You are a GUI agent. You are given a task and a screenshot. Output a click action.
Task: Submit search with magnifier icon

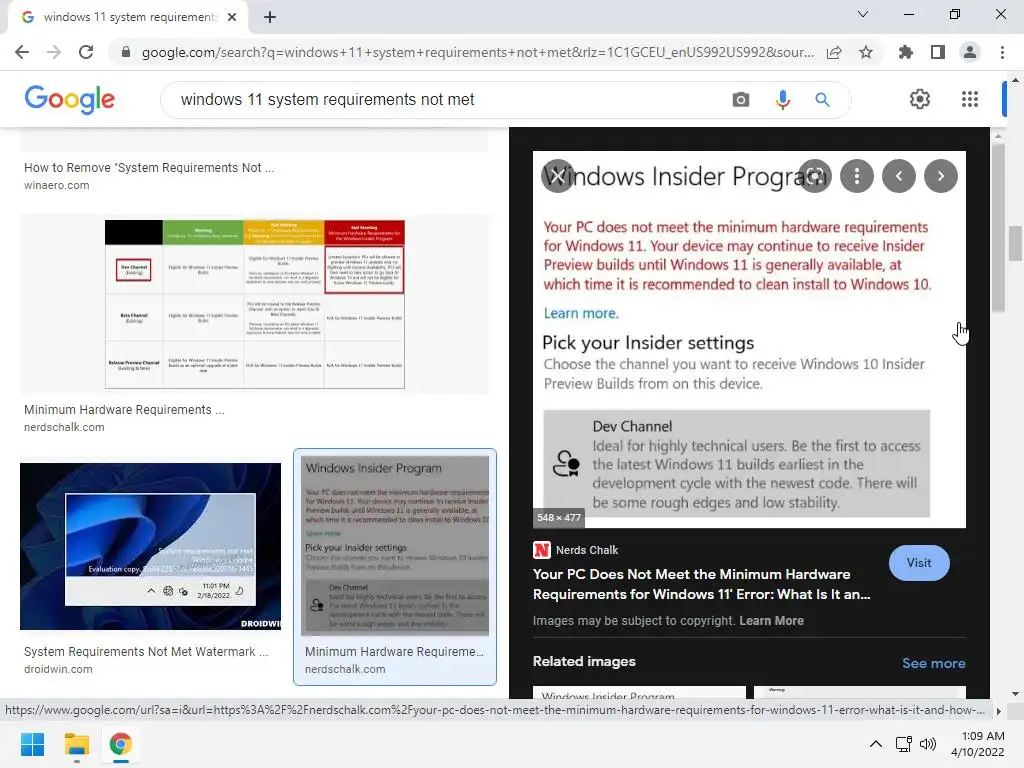click(822, 99)
